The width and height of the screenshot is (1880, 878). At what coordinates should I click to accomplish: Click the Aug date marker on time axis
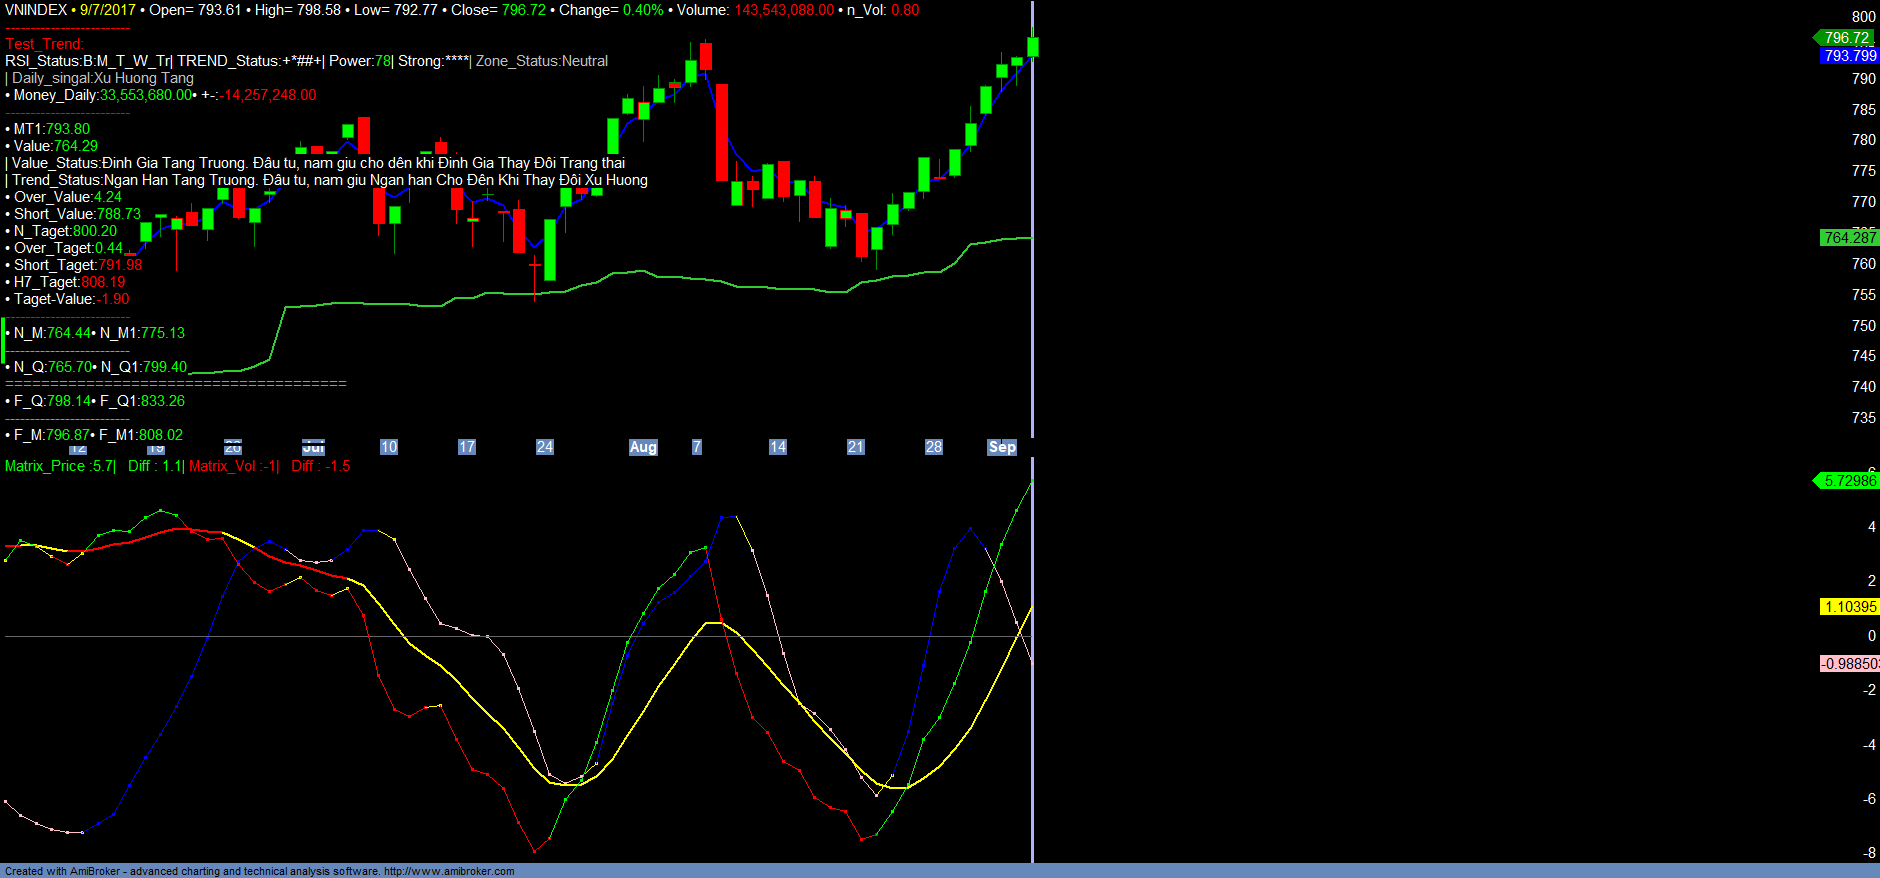click(x=643, y=447)
